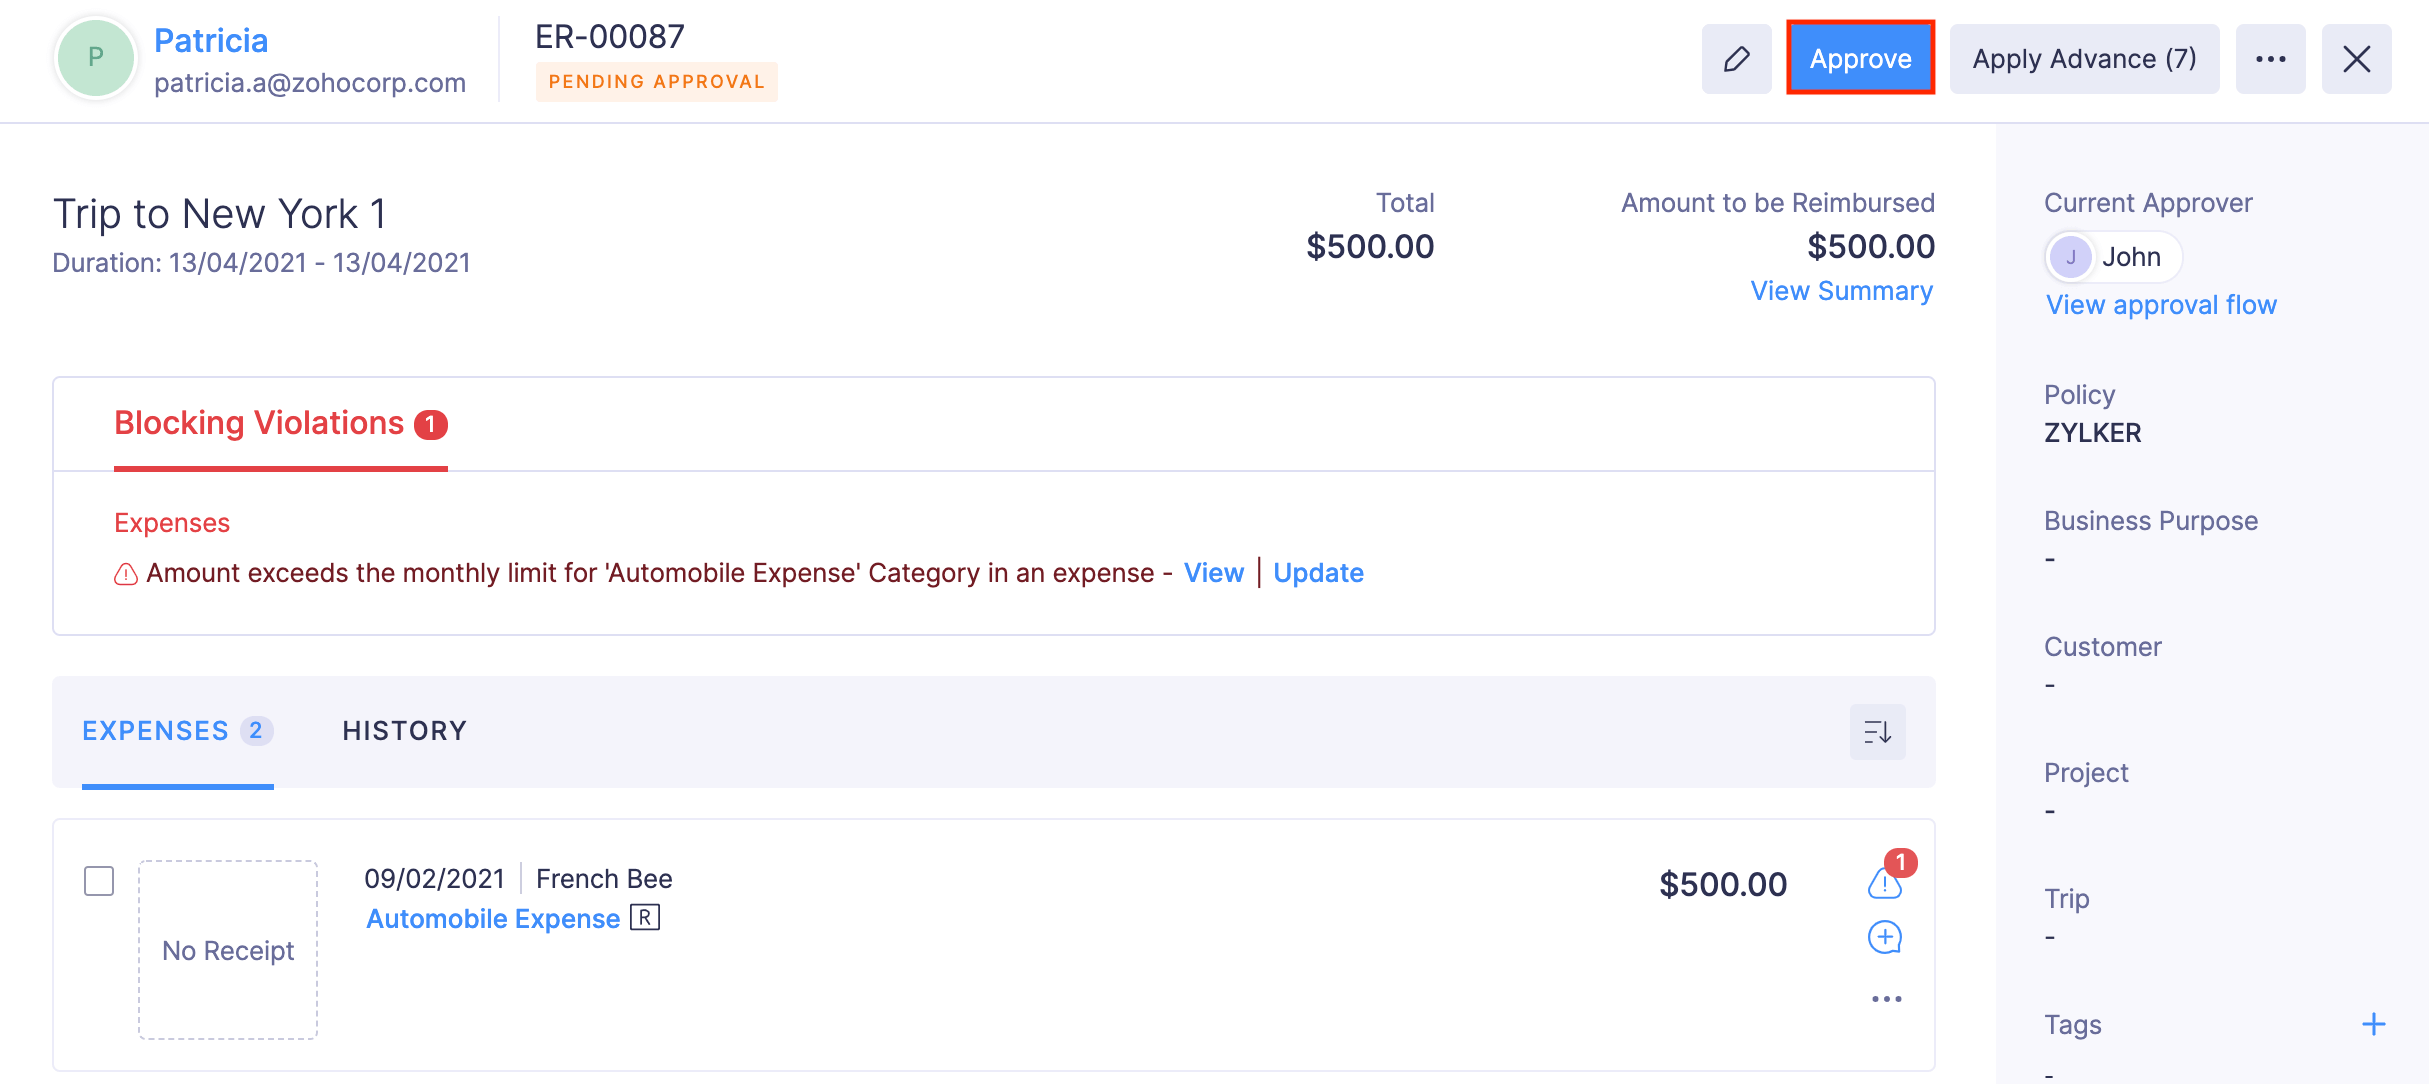
Task: Click John's approver avatar
Action: tap(2071, 256)
